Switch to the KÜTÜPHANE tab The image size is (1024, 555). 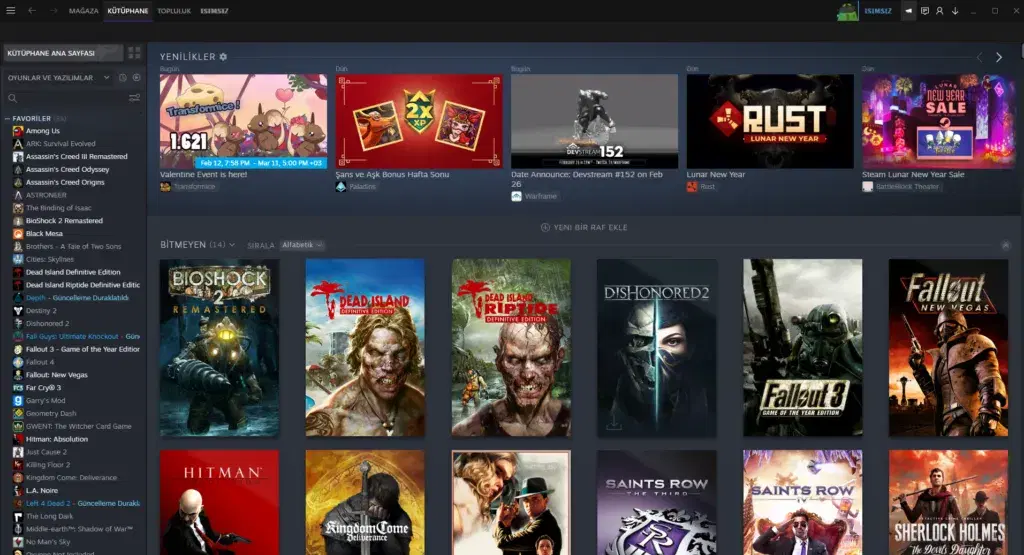pyautogui.click(x=128, y=11)
